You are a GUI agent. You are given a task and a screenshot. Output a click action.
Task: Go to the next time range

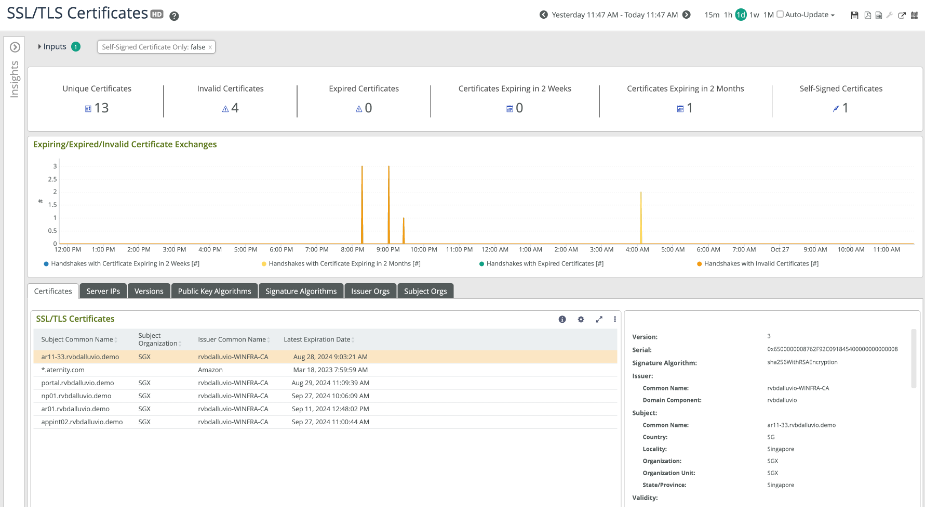686,15
